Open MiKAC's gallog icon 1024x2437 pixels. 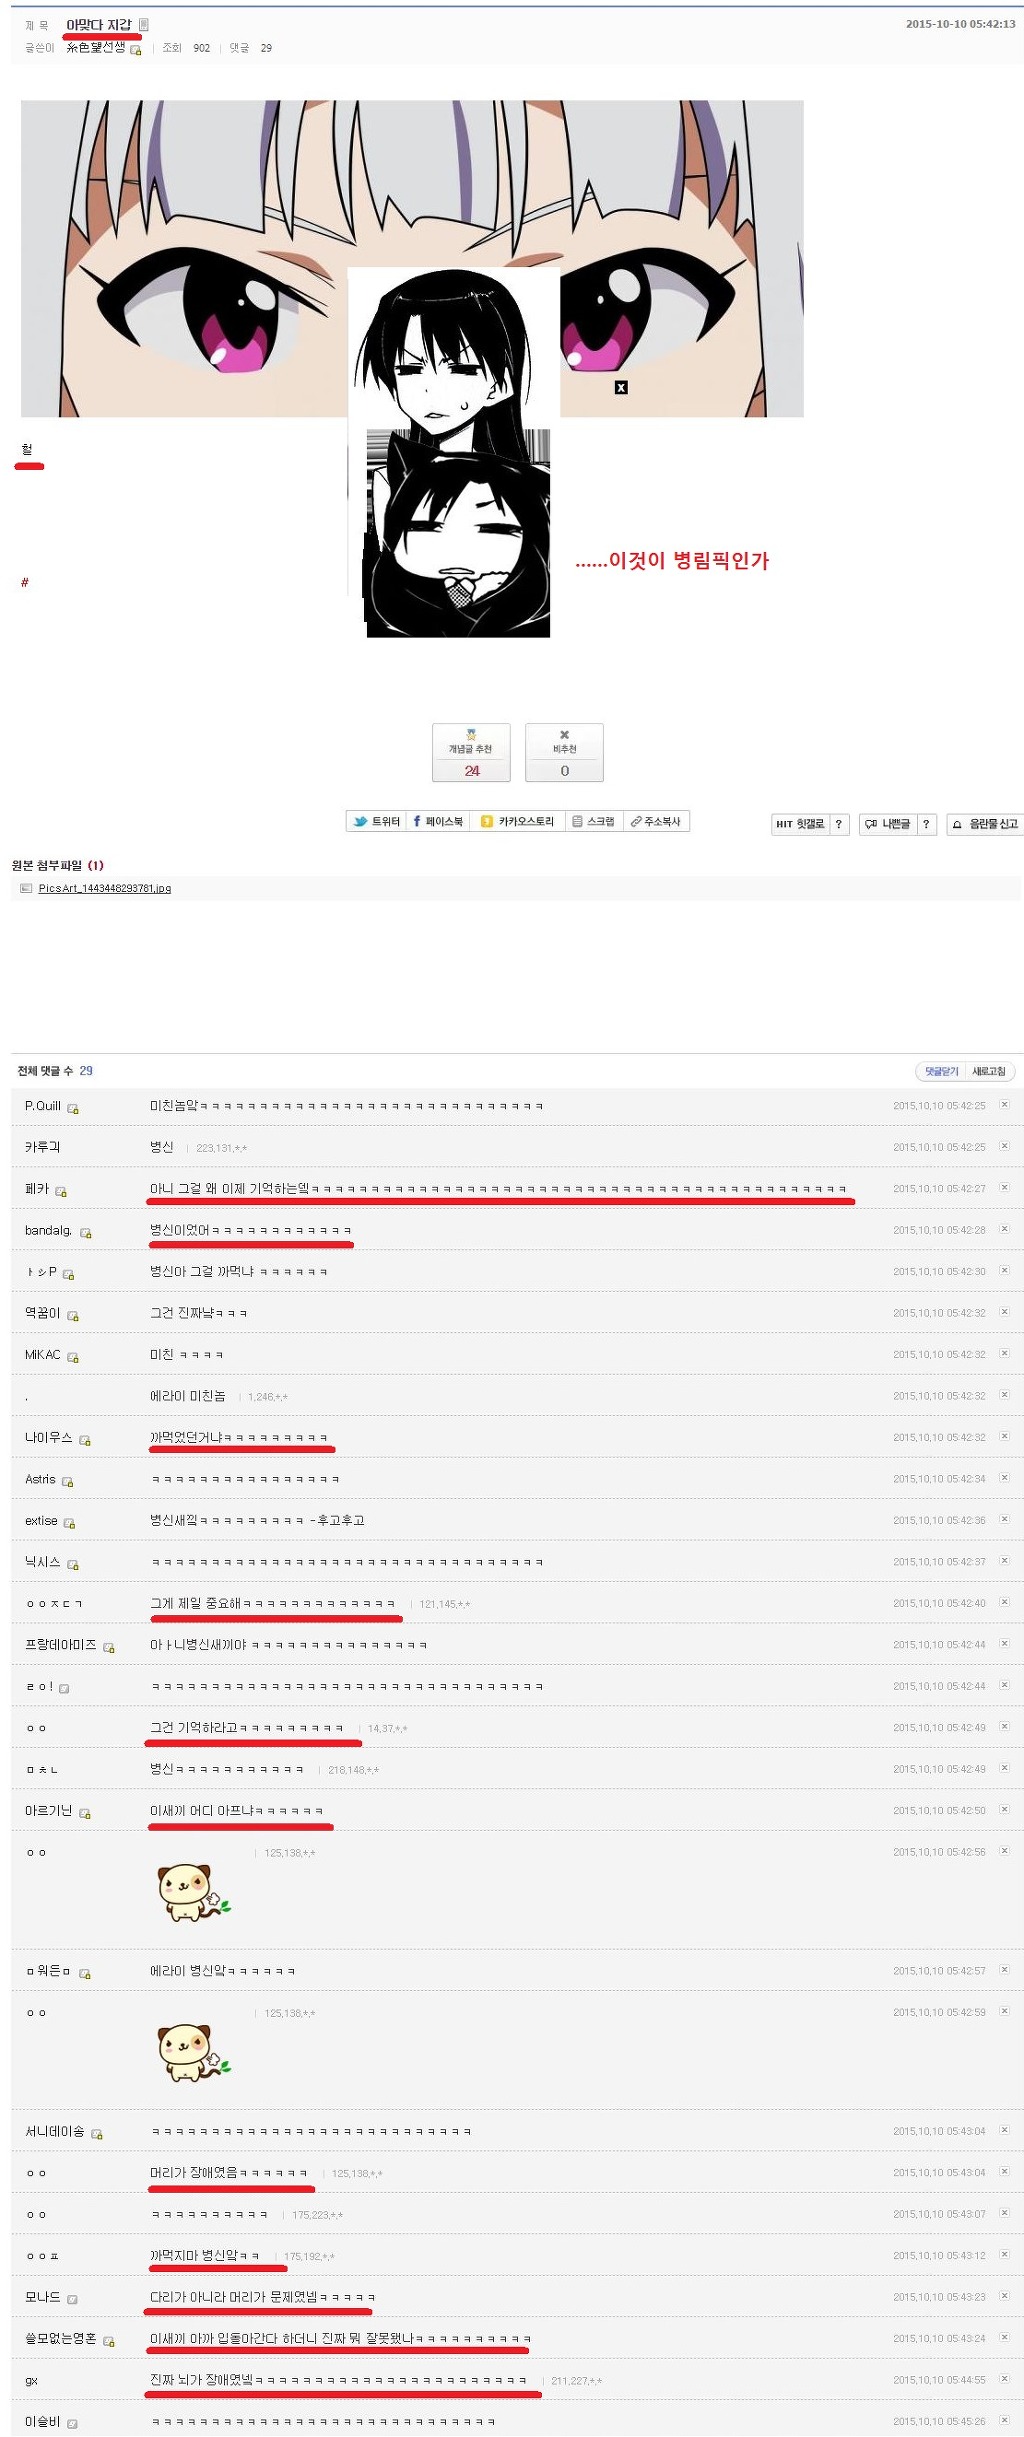[73, 1357]
